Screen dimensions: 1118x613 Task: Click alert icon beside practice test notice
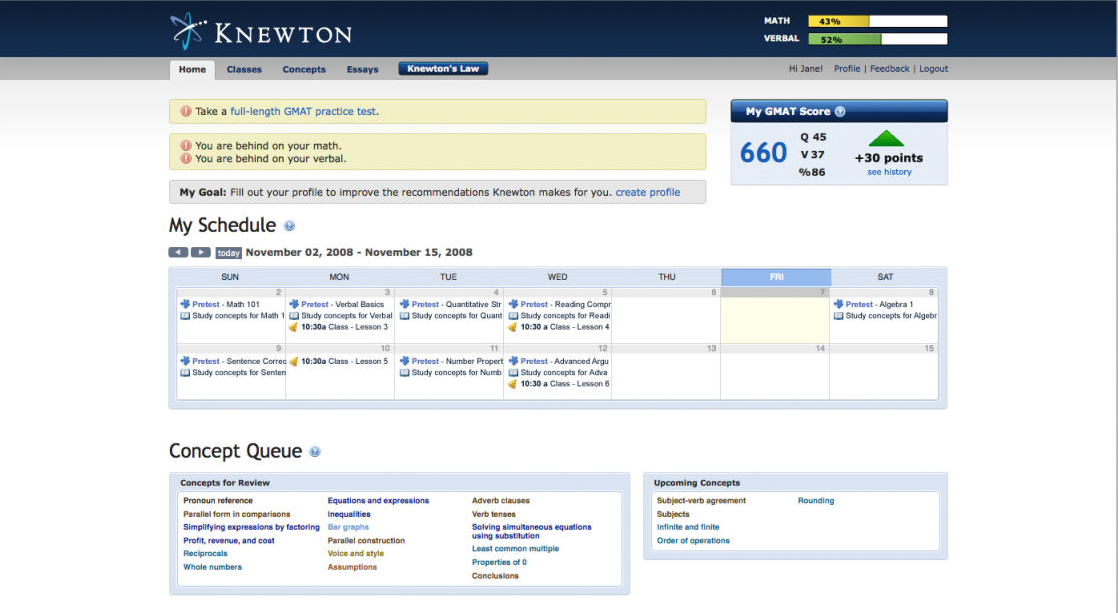(x=185, y=111)
